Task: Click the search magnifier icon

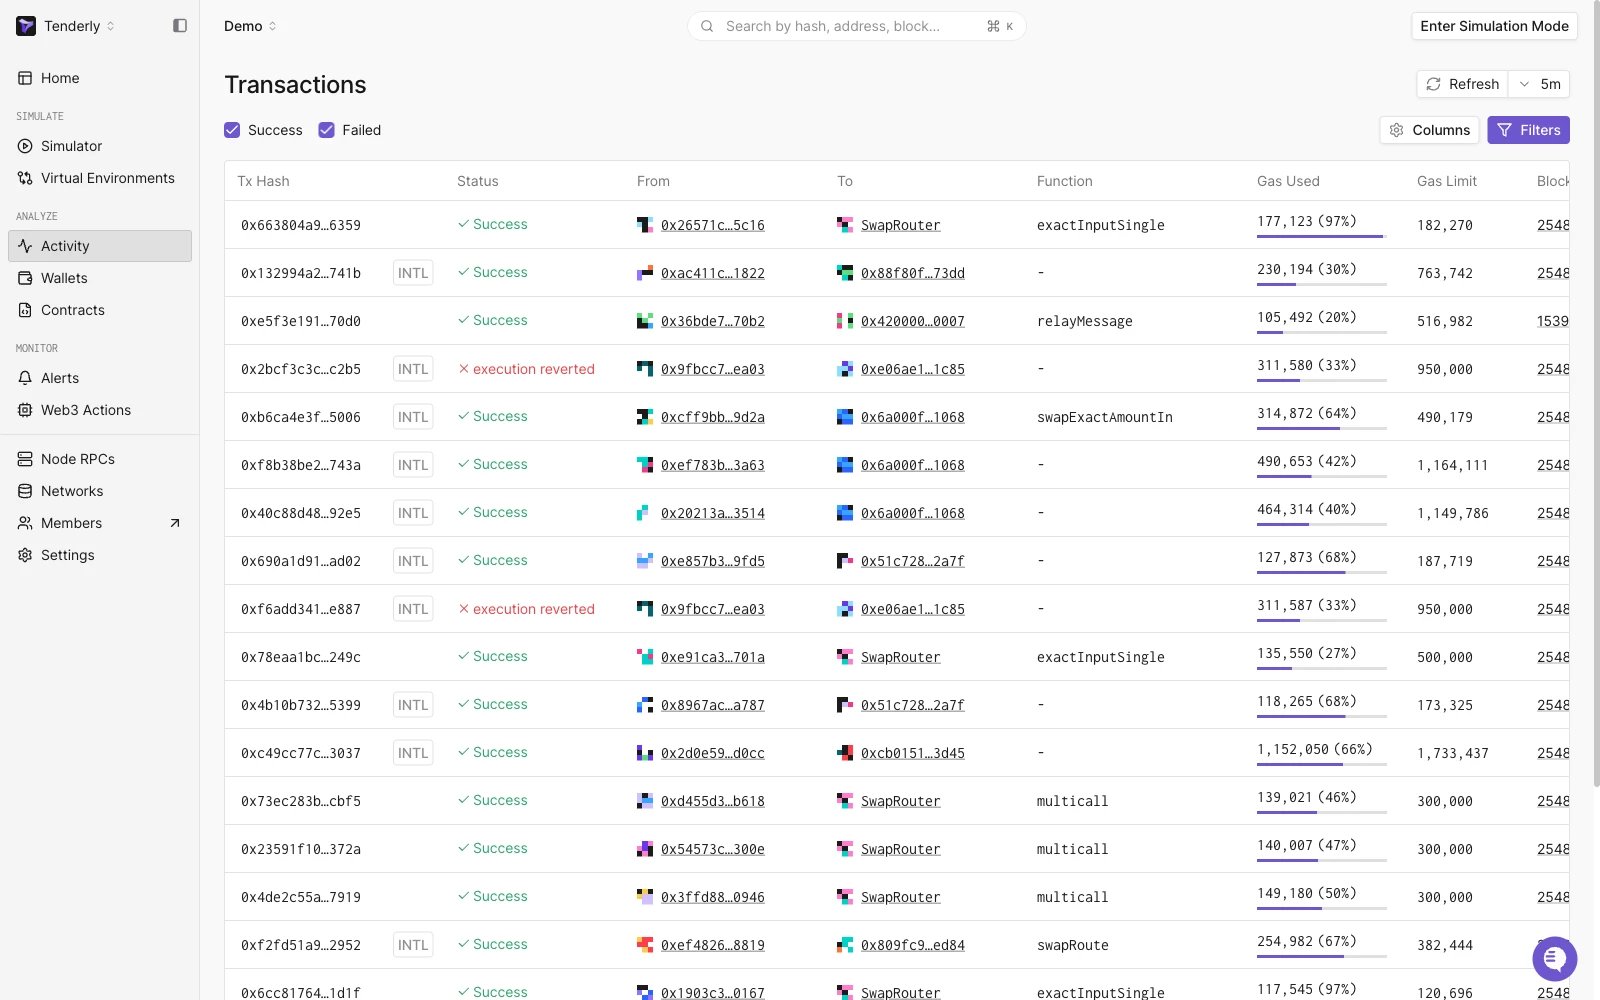Action: (707, 26)
